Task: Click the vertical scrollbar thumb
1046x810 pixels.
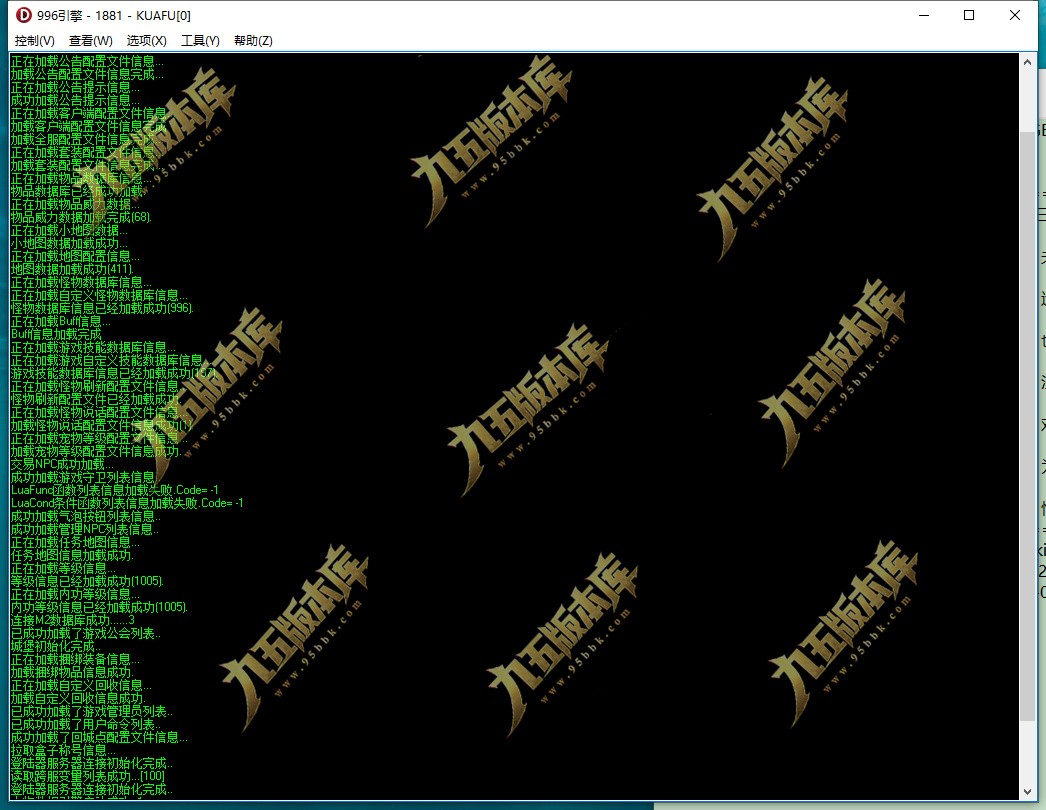Action: point(1027,426)
